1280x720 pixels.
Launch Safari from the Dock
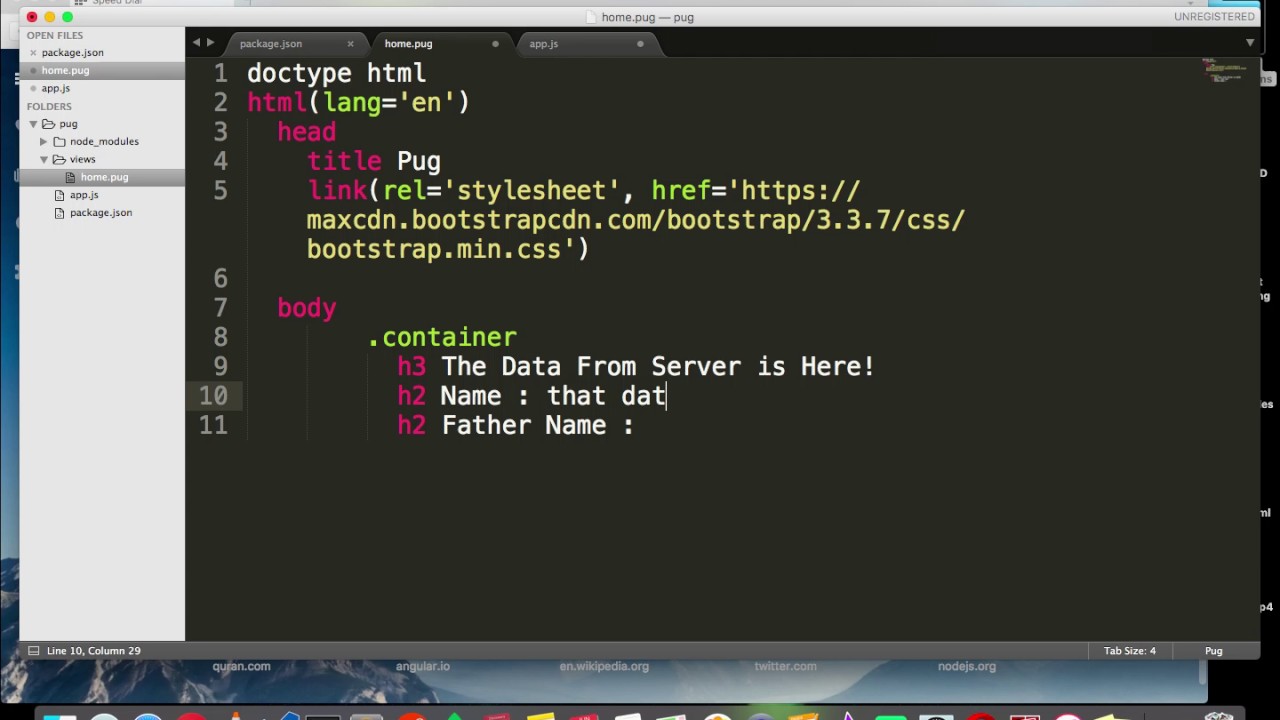click(147, 716)
